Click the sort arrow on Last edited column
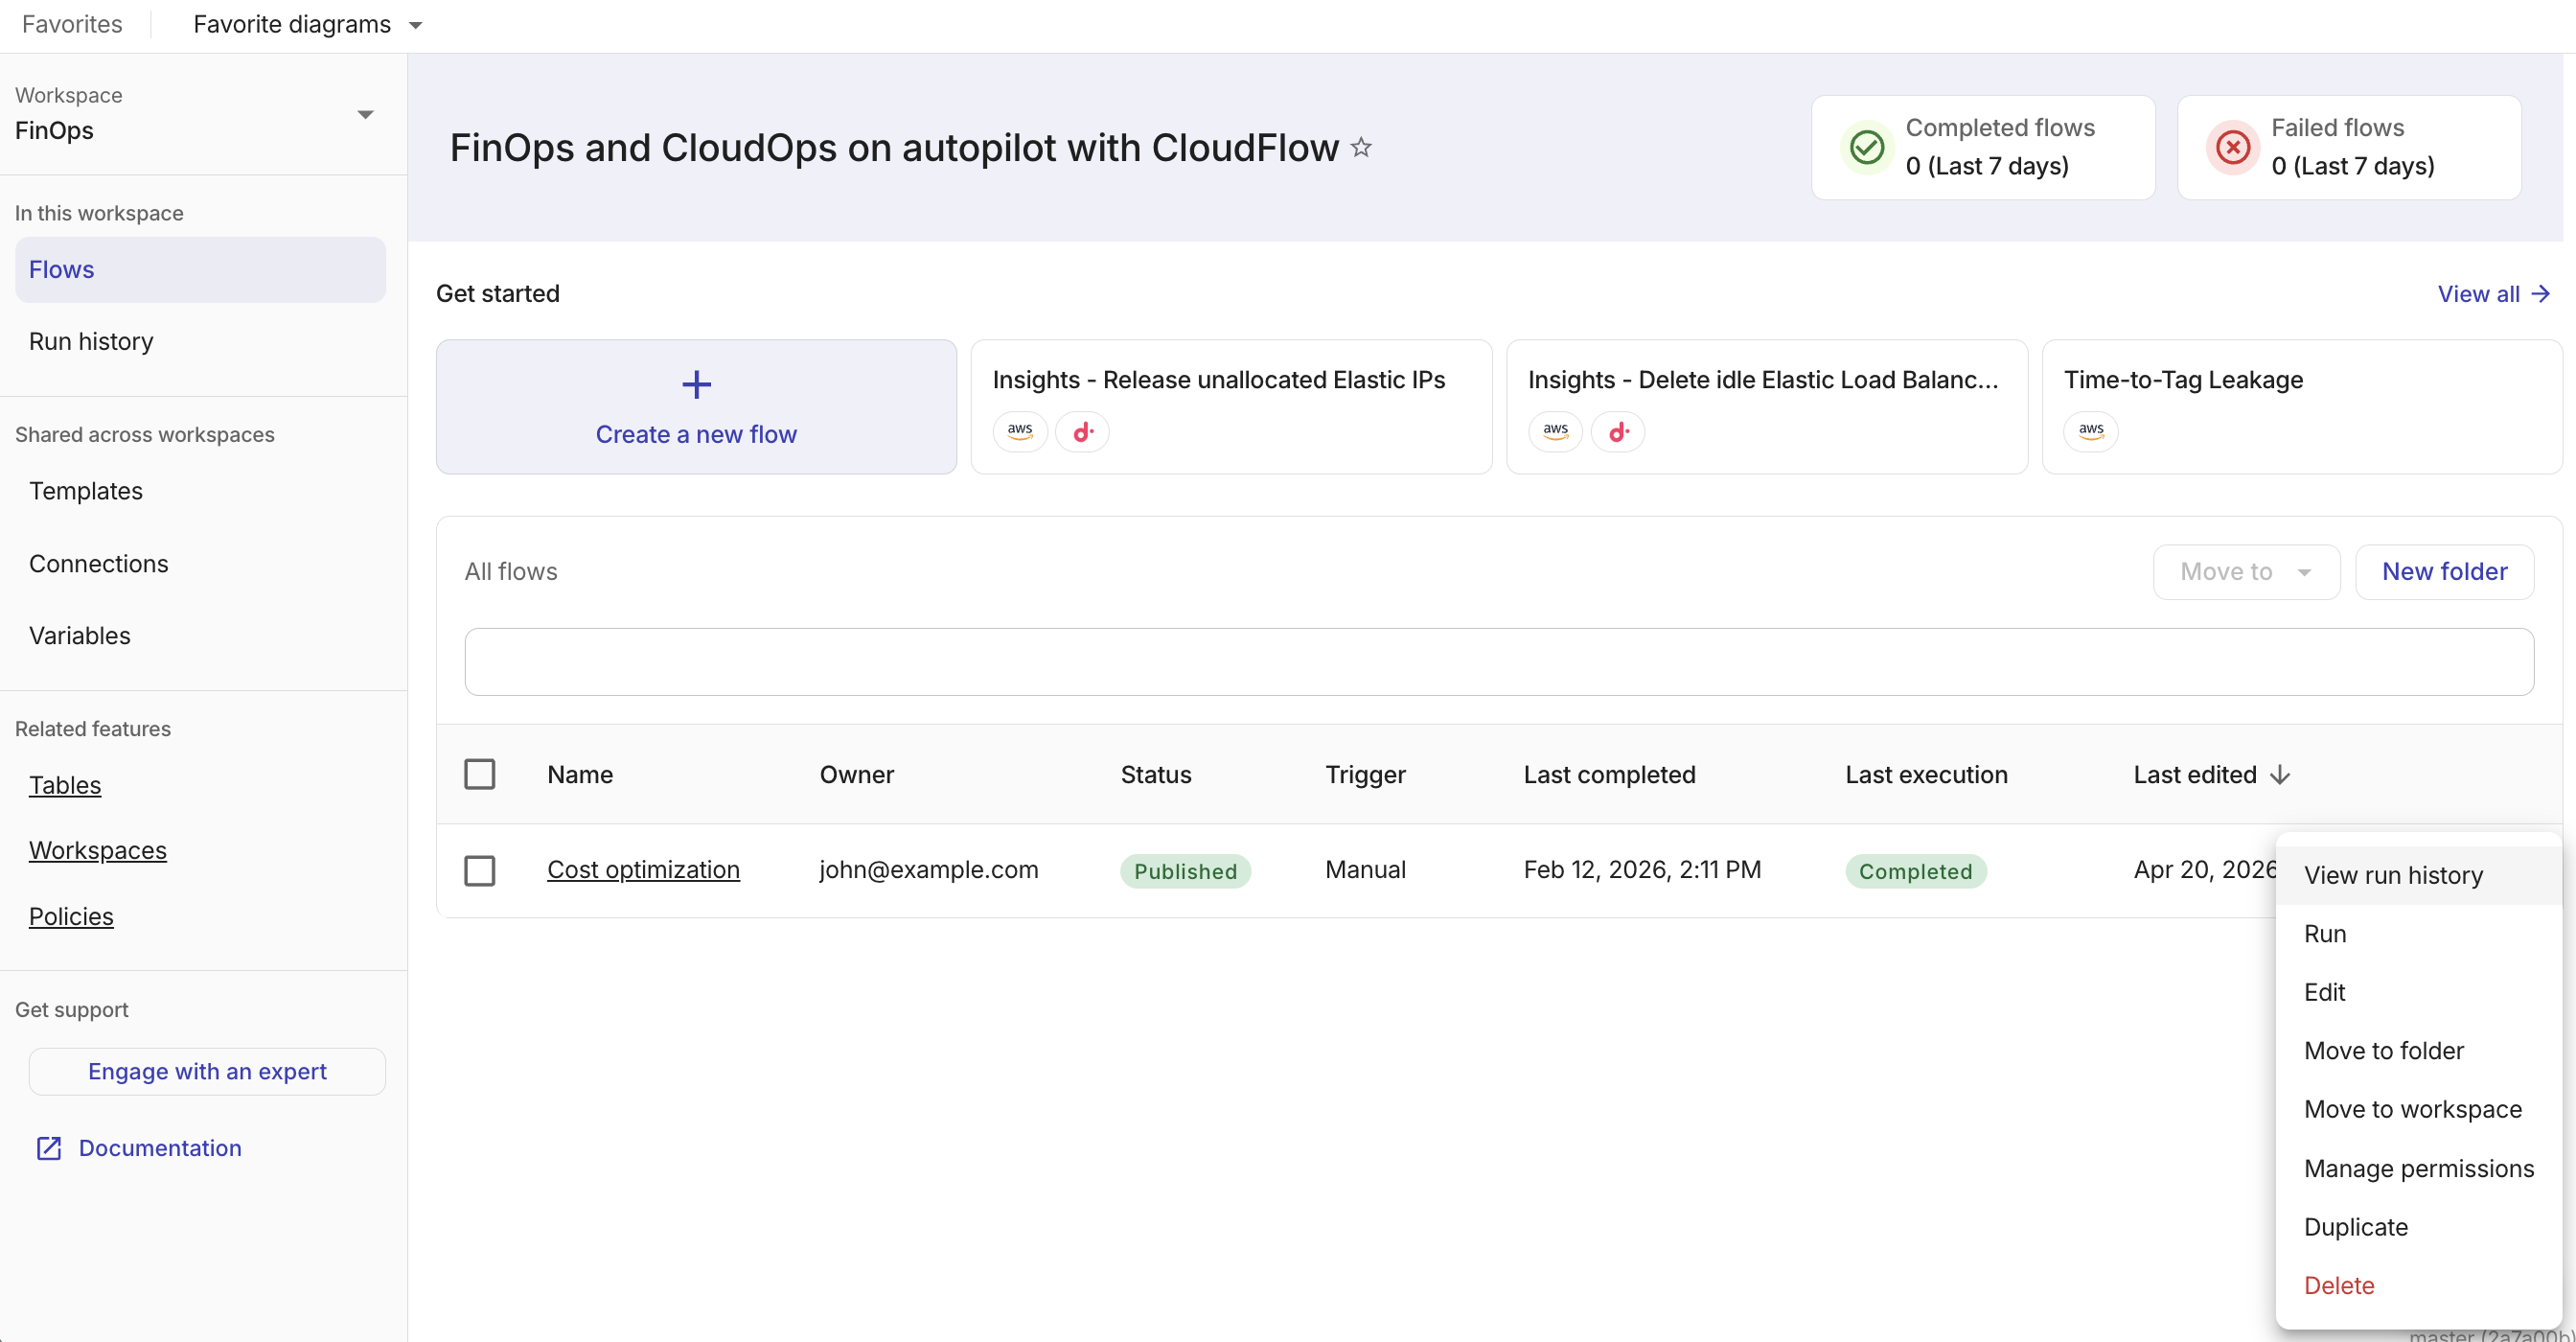The height and width of the screenshot is (1342, 2576). 2280,775
